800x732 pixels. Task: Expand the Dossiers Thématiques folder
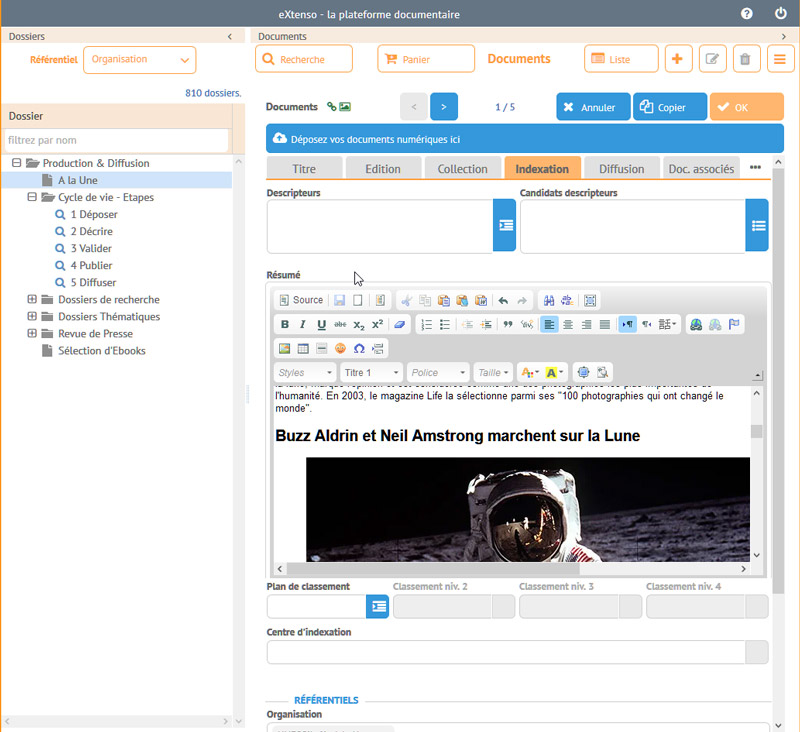pyautogui.click(x=32, y=316)
